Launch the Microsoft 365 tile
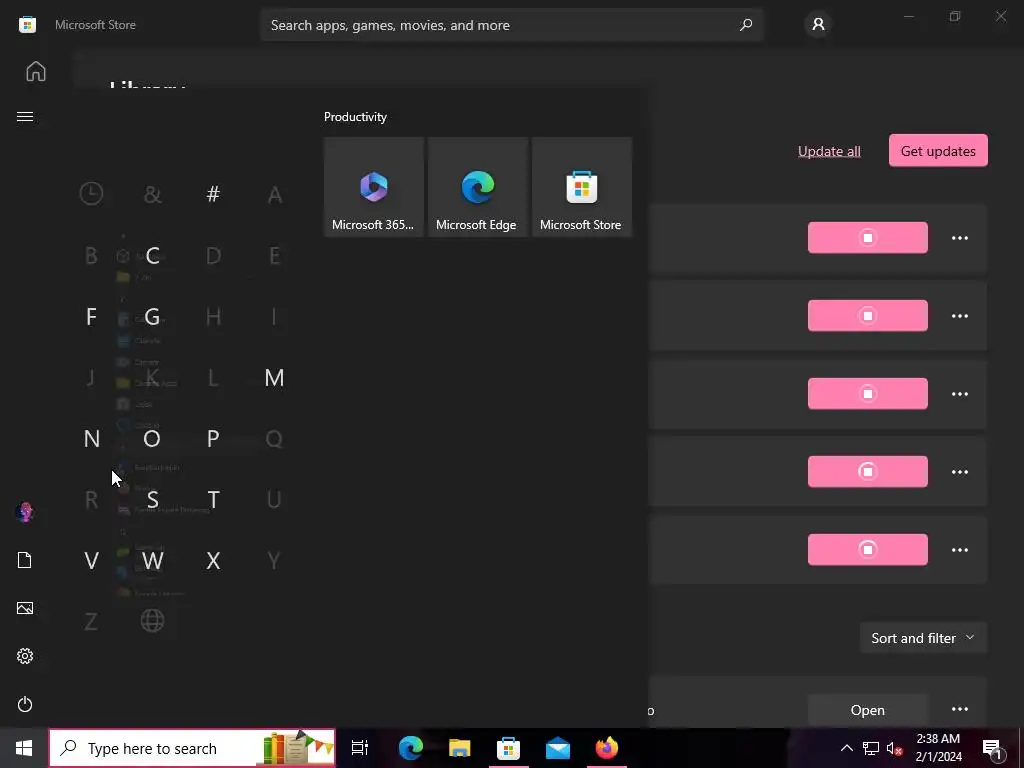 click(x=374, y=187)
